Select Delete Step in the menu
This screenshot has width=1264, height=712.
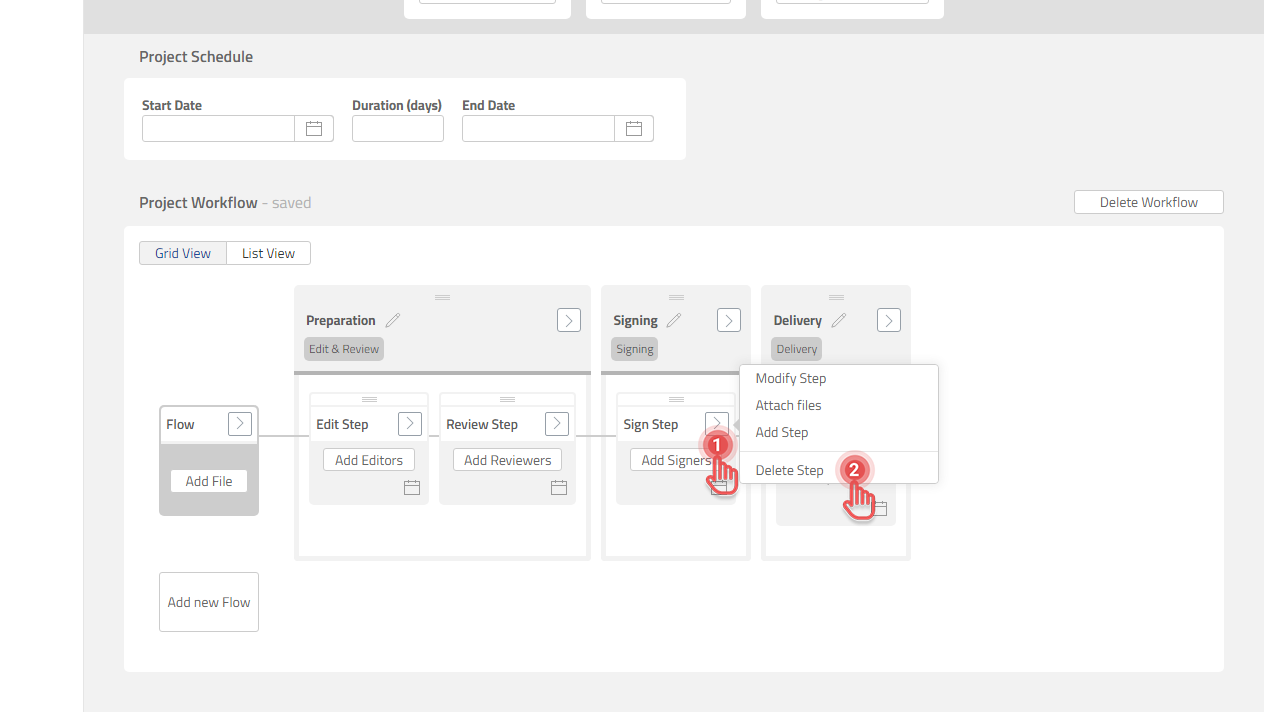tap(789, 470)
